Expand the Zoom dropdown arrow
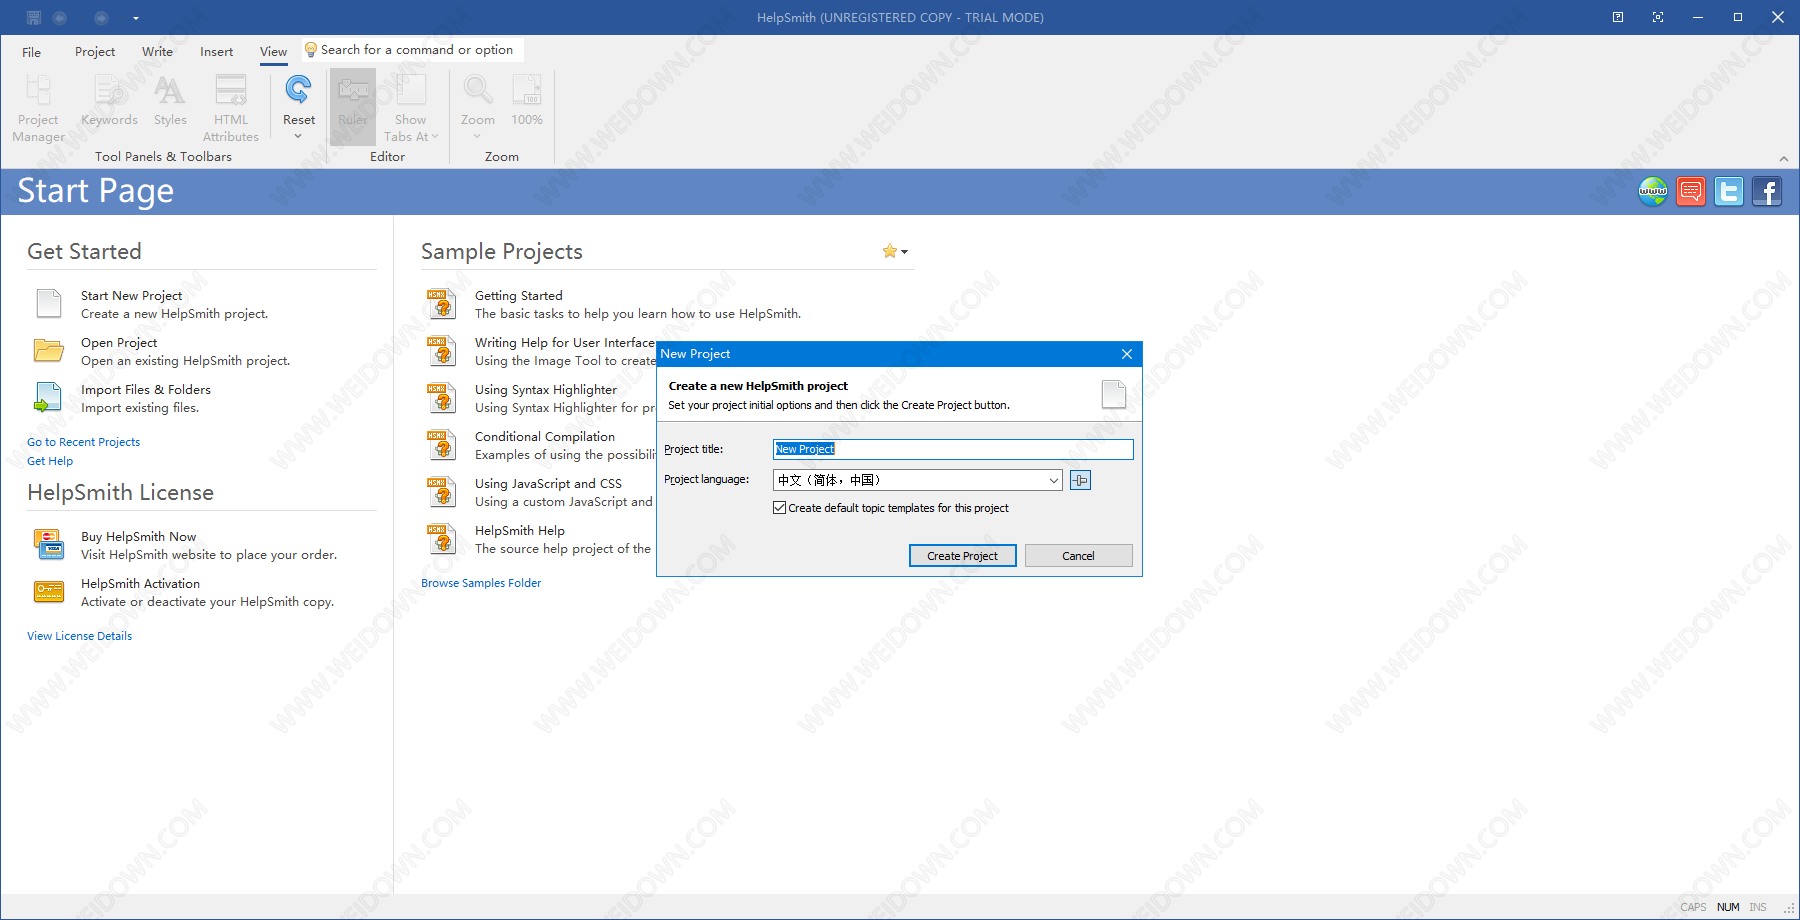The height and width of the screenshot is (920, 1800). tap(477, 136)
